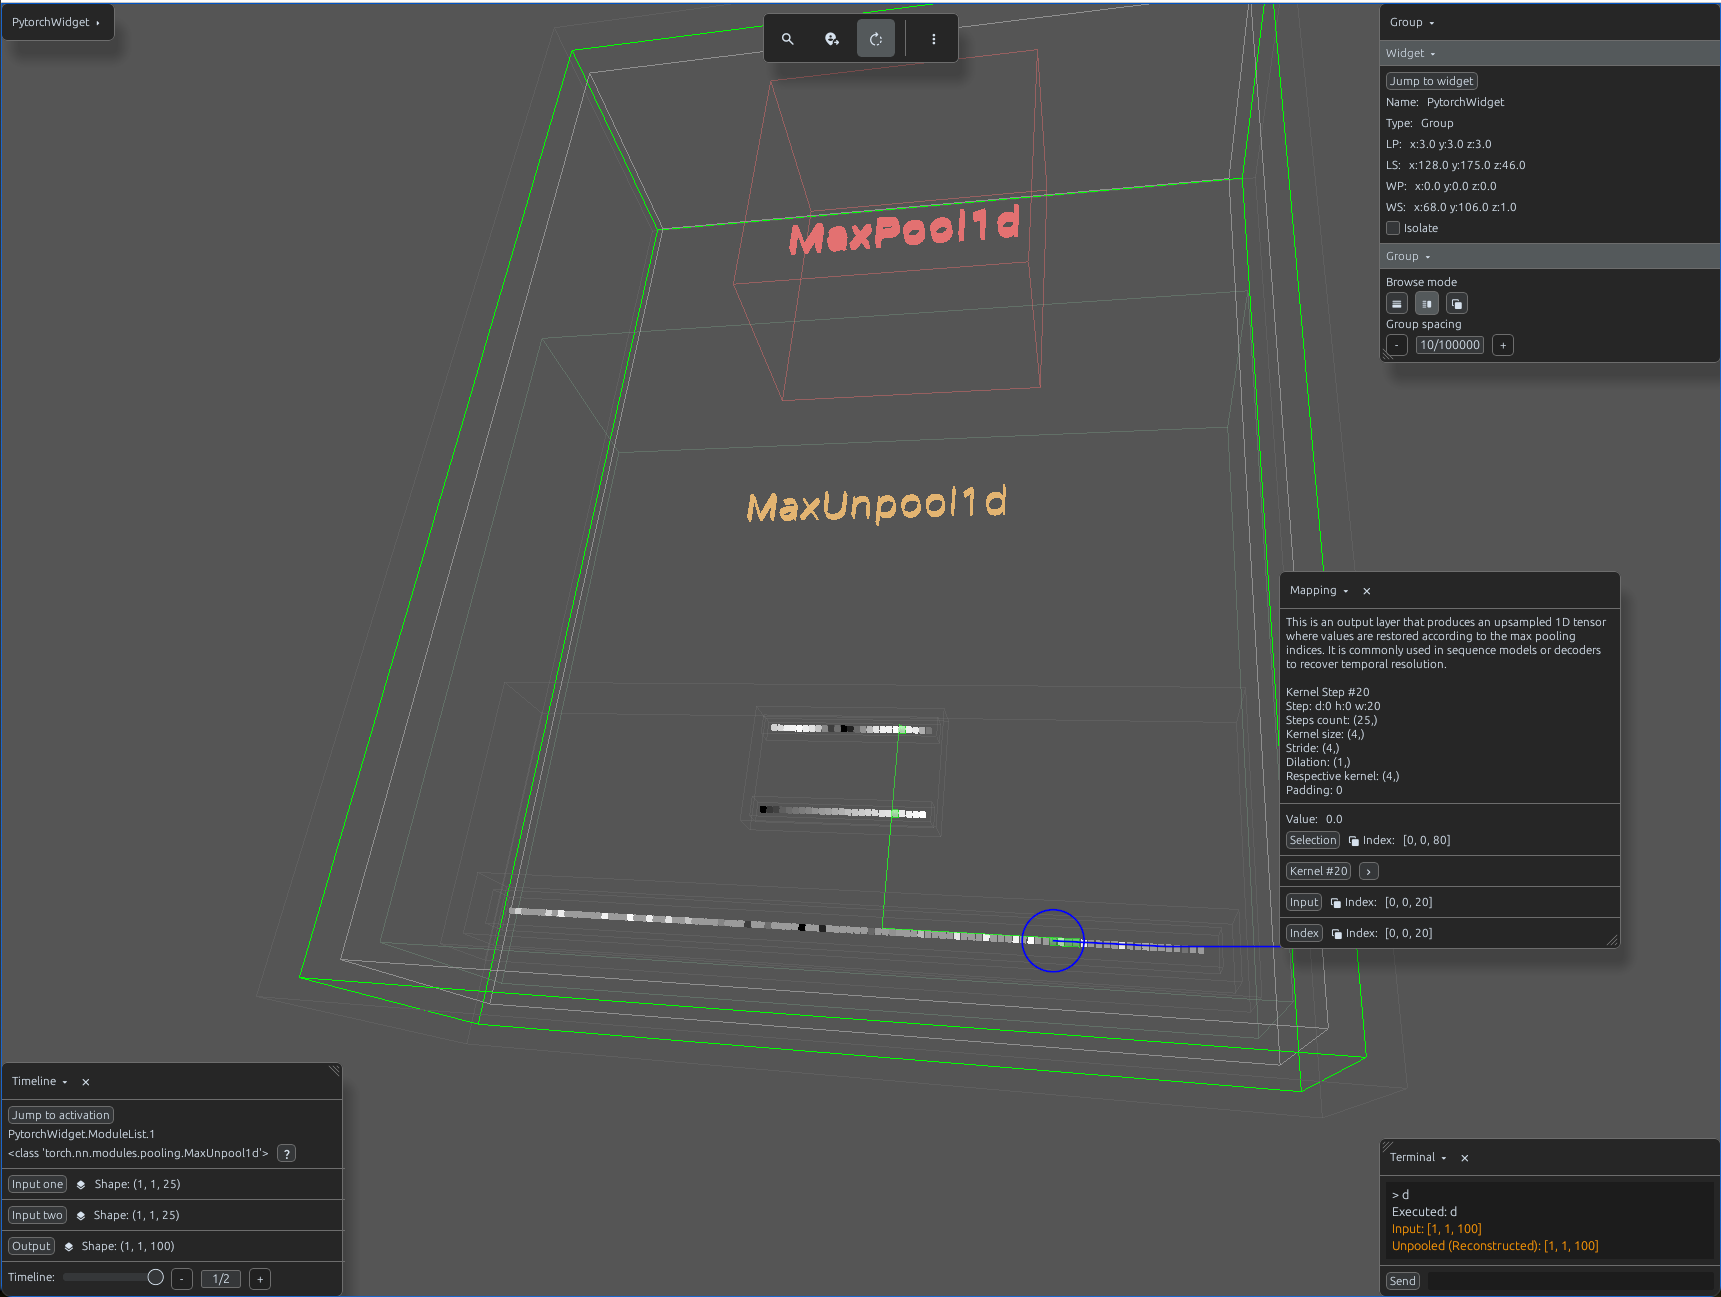Screen dimensions: 1721x1297
Task: Click the timeline step field showing 1/2
Action: click(221, 1280)
